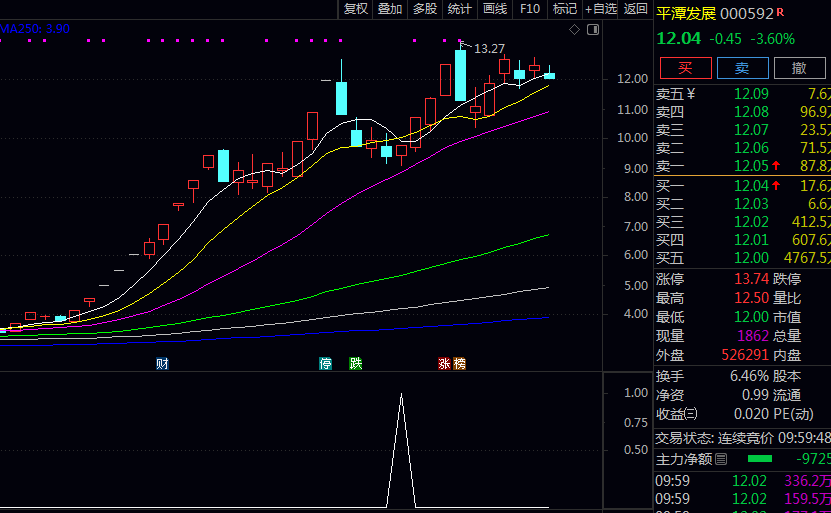Open the 复权 adjustment menu
Viewport: 831px width, 513px height.
pos(355,9)
